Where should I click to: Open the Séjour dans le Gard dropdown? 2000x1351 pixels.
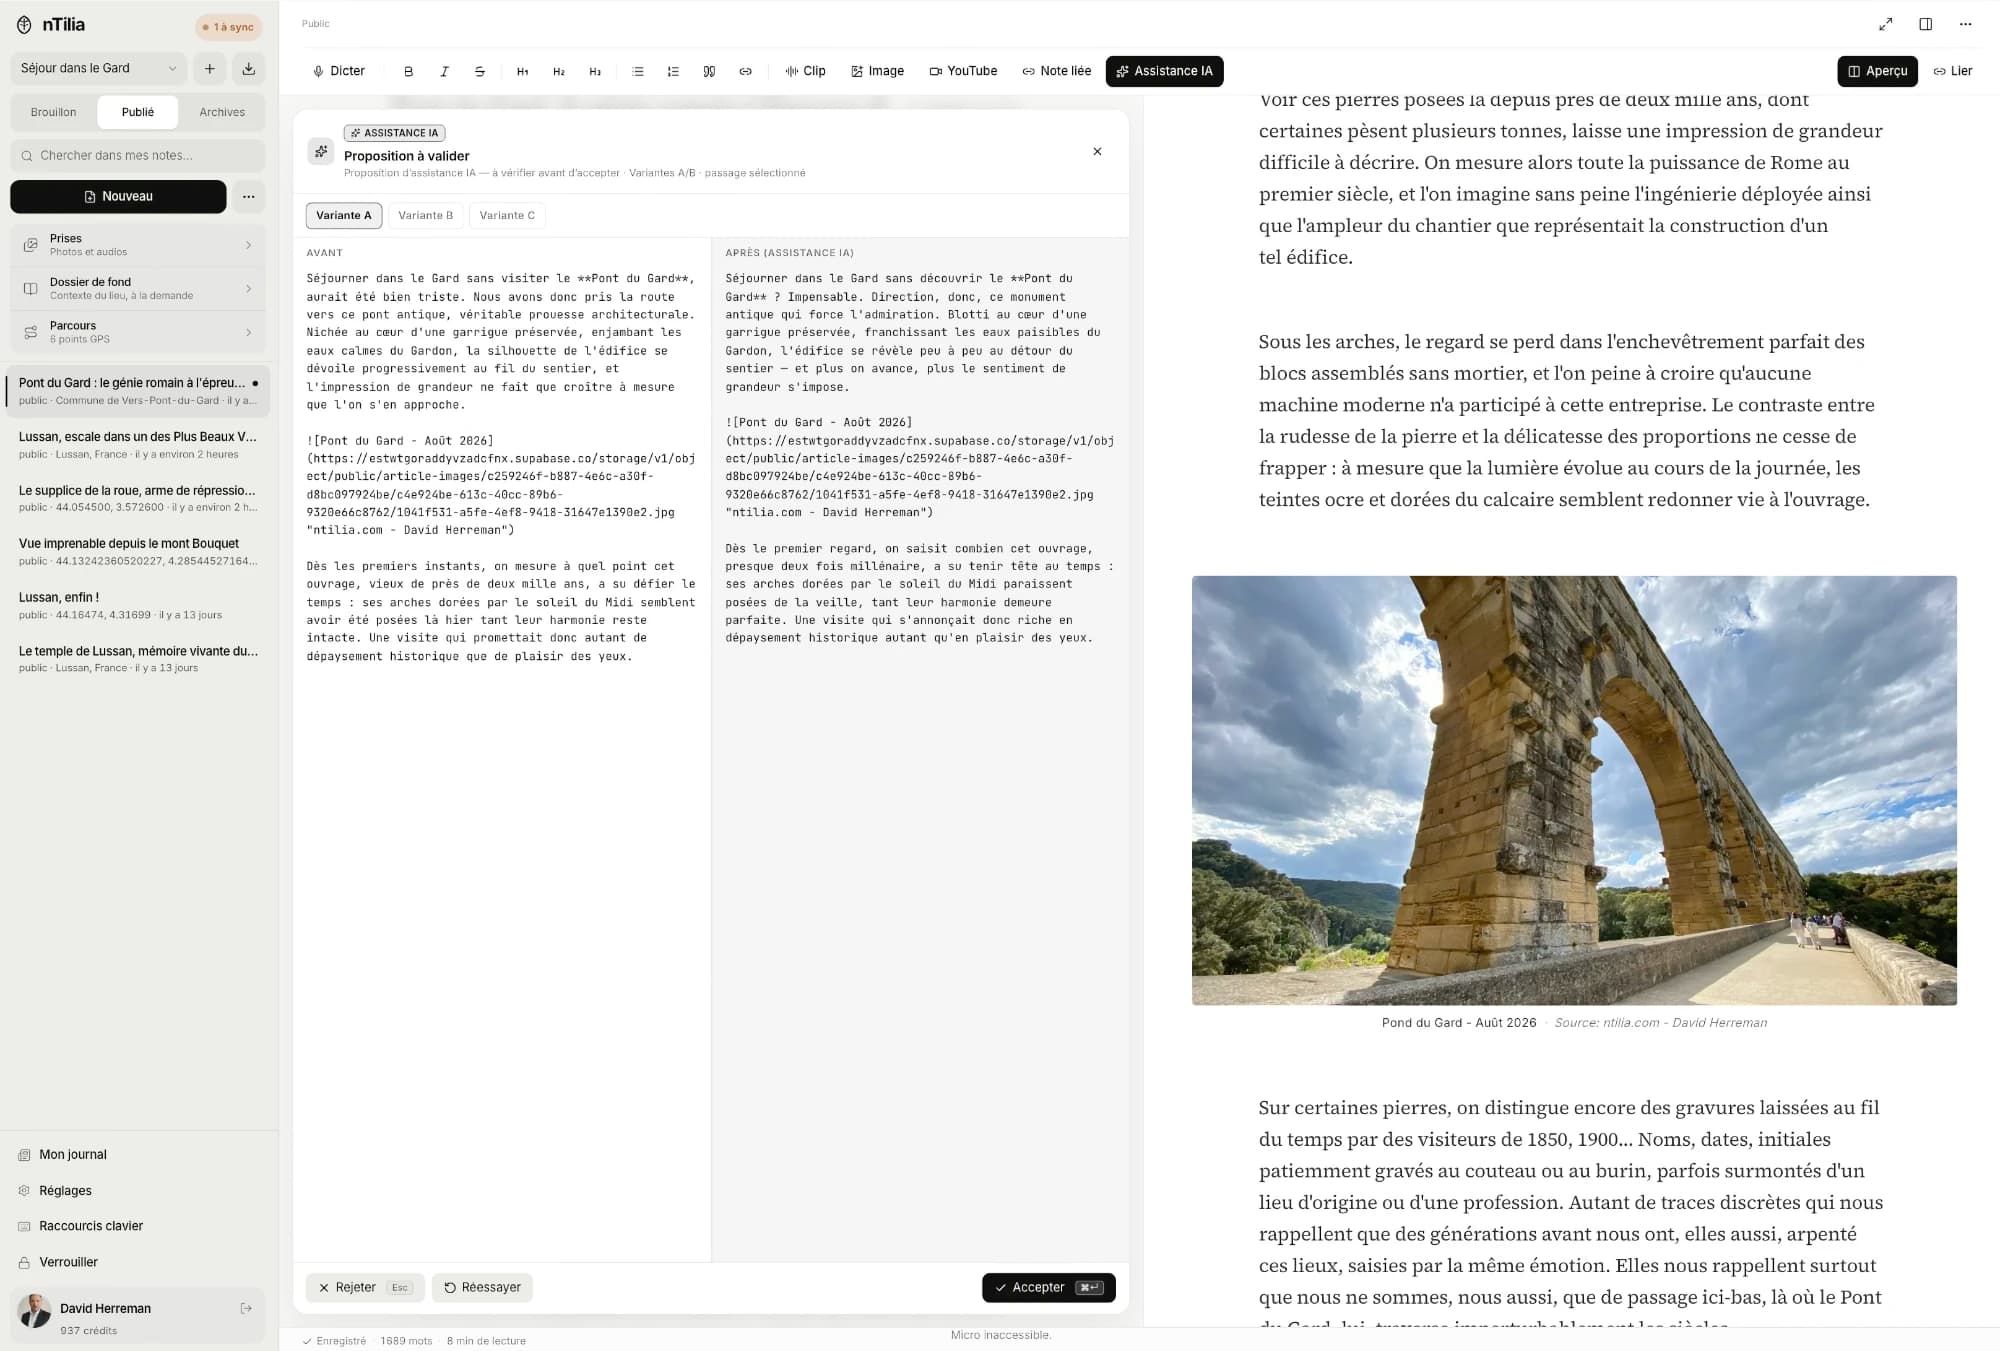99,68
